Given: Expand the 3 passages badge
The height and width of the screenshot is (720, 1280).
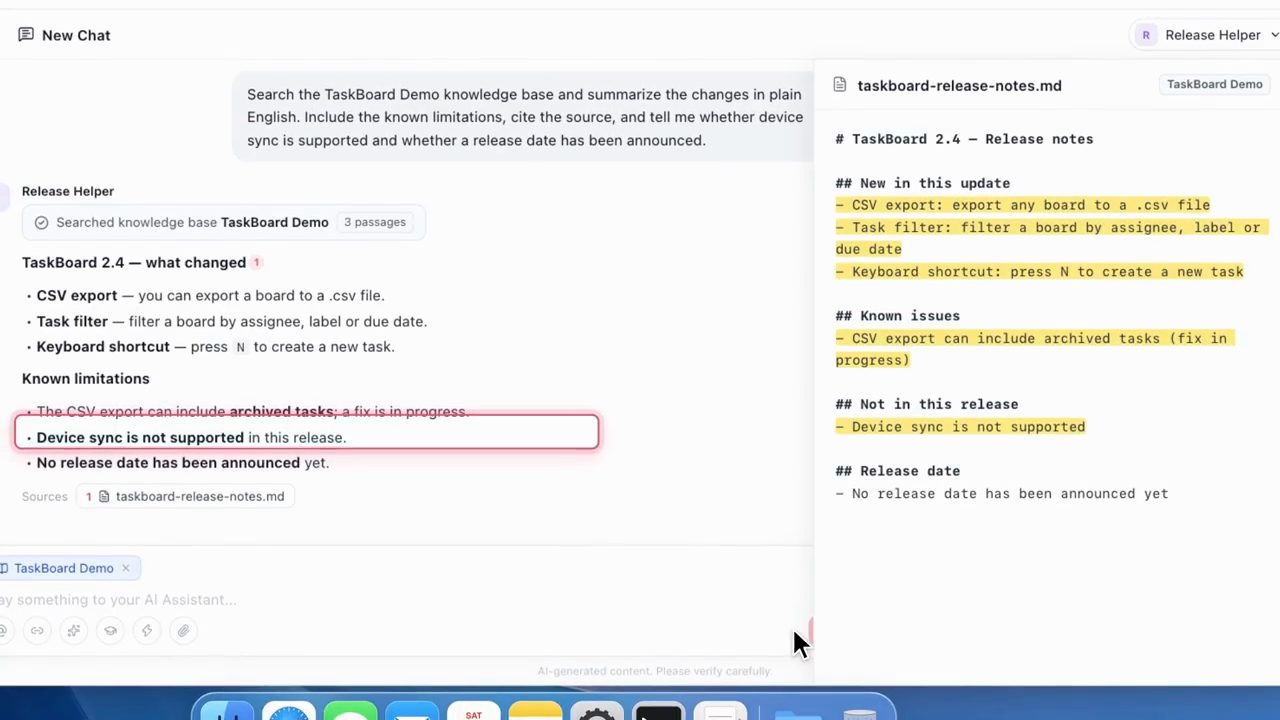Looking at the screenshot, I should click(375, 222).
